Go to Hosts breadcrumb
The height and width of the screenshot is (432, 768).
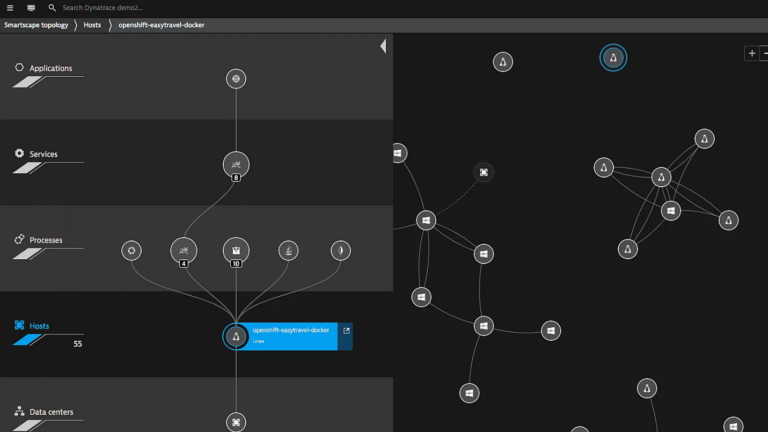92,25
